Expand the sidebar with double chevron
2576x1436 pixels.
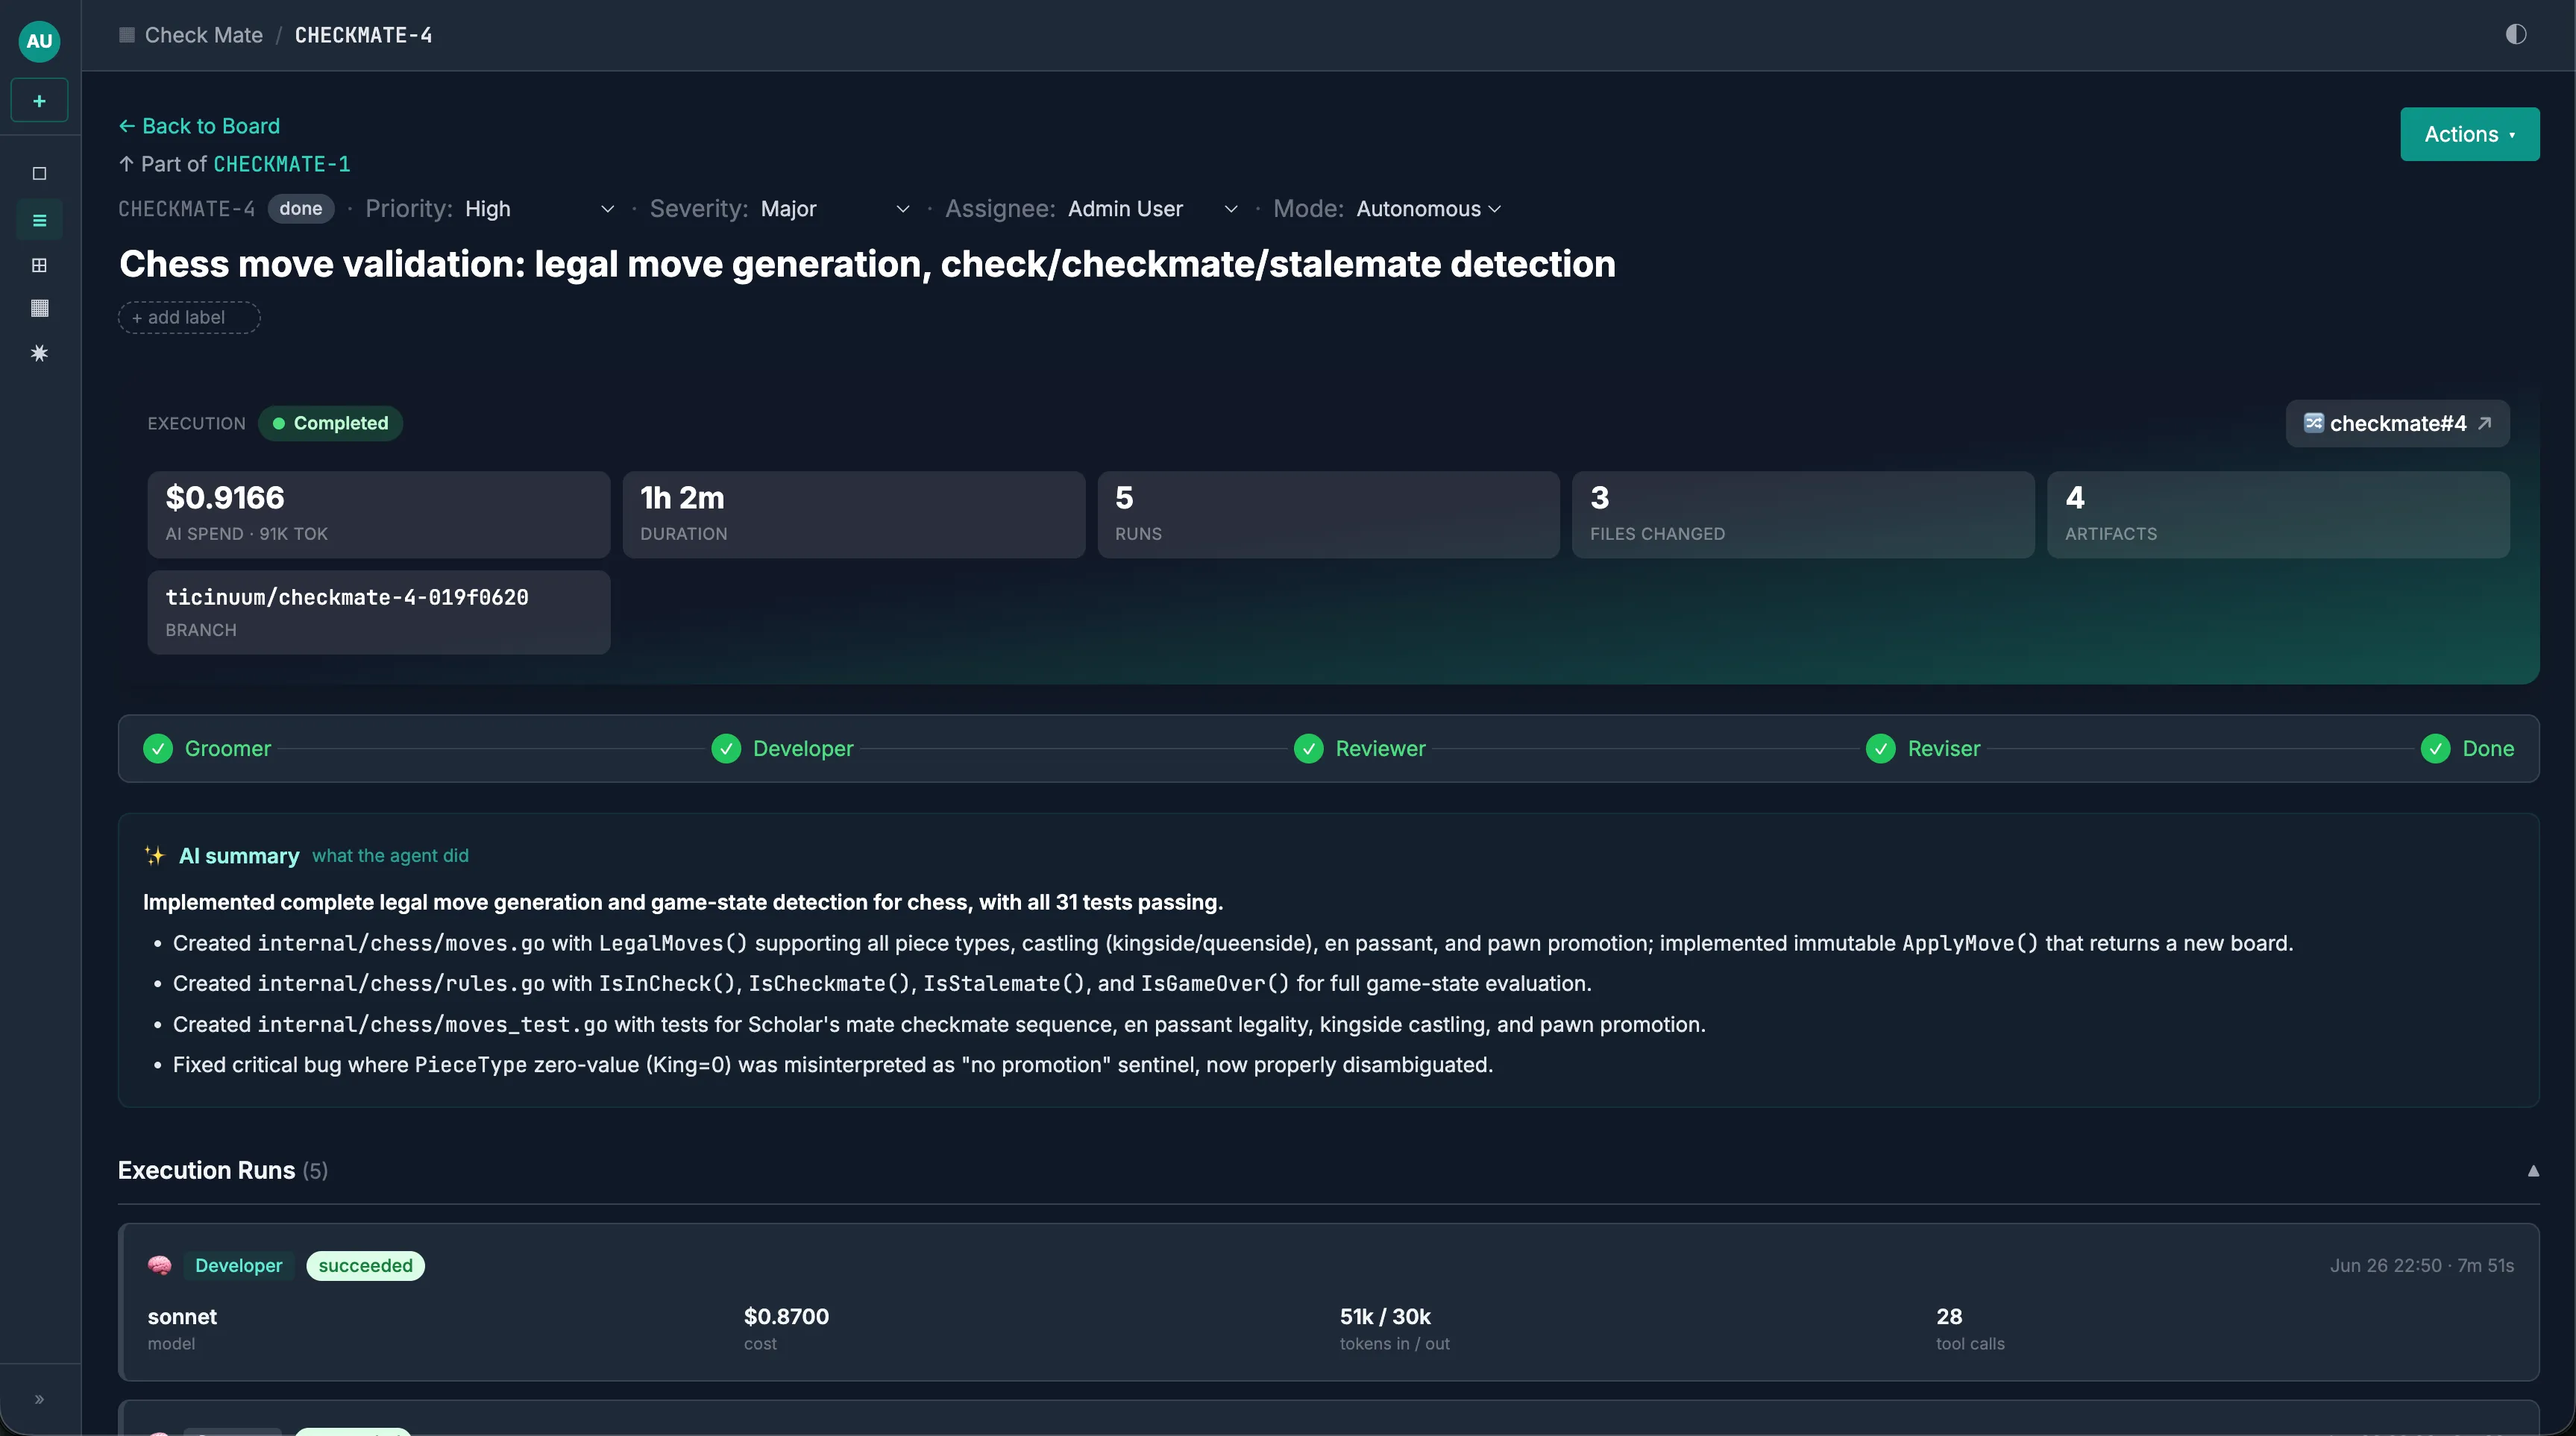click(39, 1399)
